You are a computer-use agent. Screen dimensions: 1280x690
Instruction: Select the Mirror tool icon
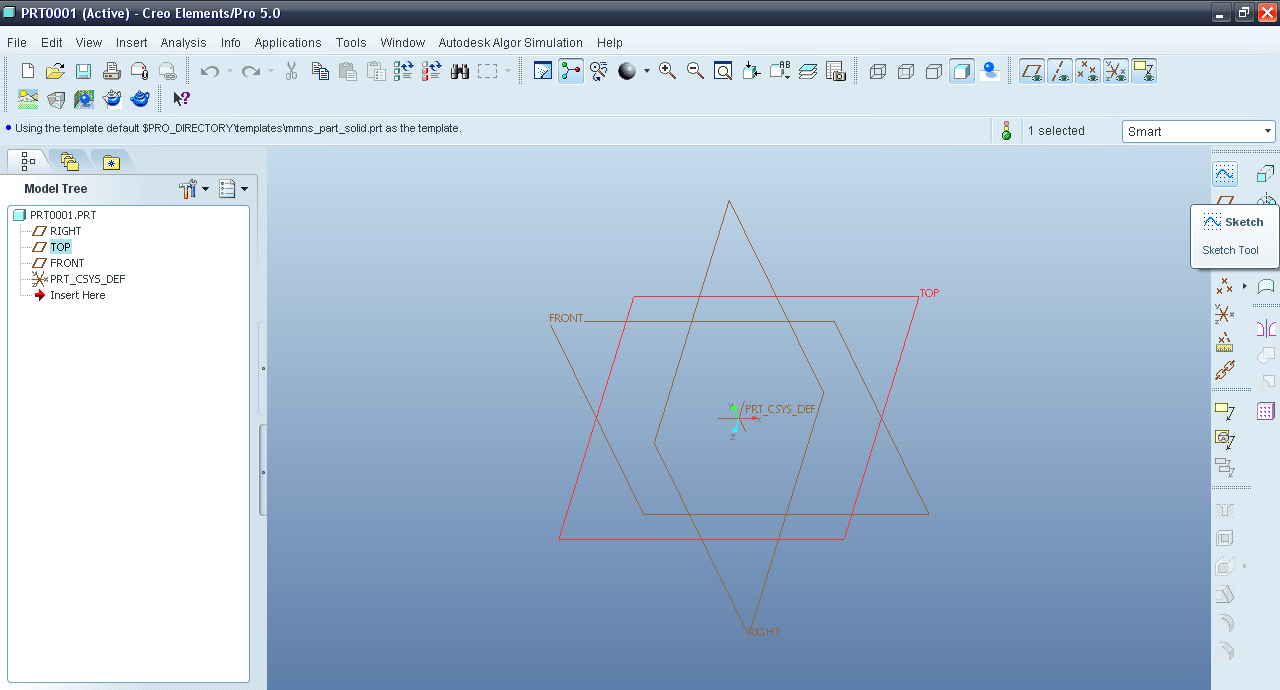pos(1266,329)
